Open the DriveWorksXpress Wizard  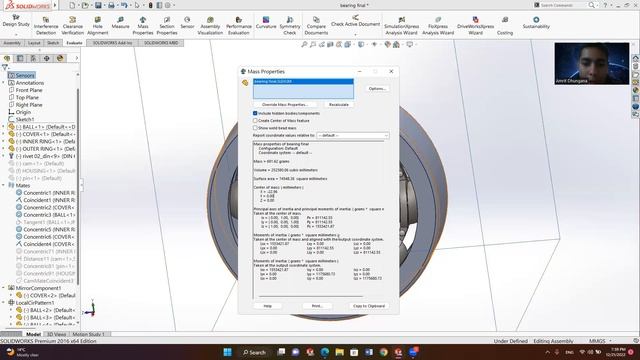click(476, 26)
